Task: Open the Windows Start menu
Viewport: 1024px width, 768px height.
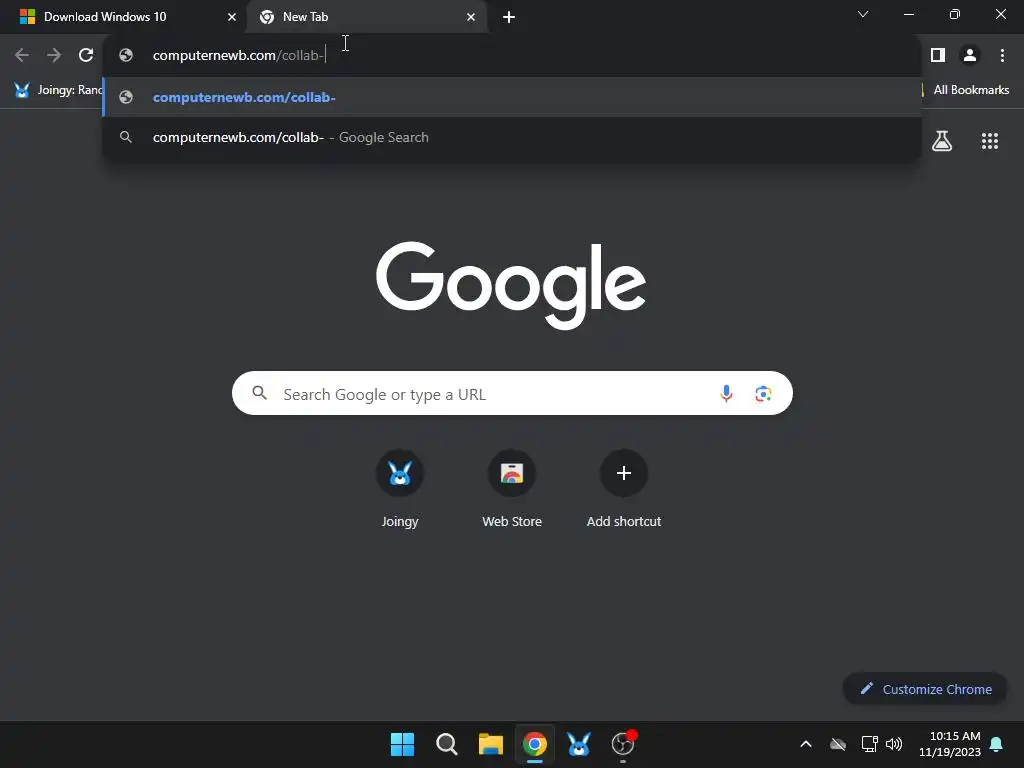Action: pyautogui.click(x=402, y=744)
